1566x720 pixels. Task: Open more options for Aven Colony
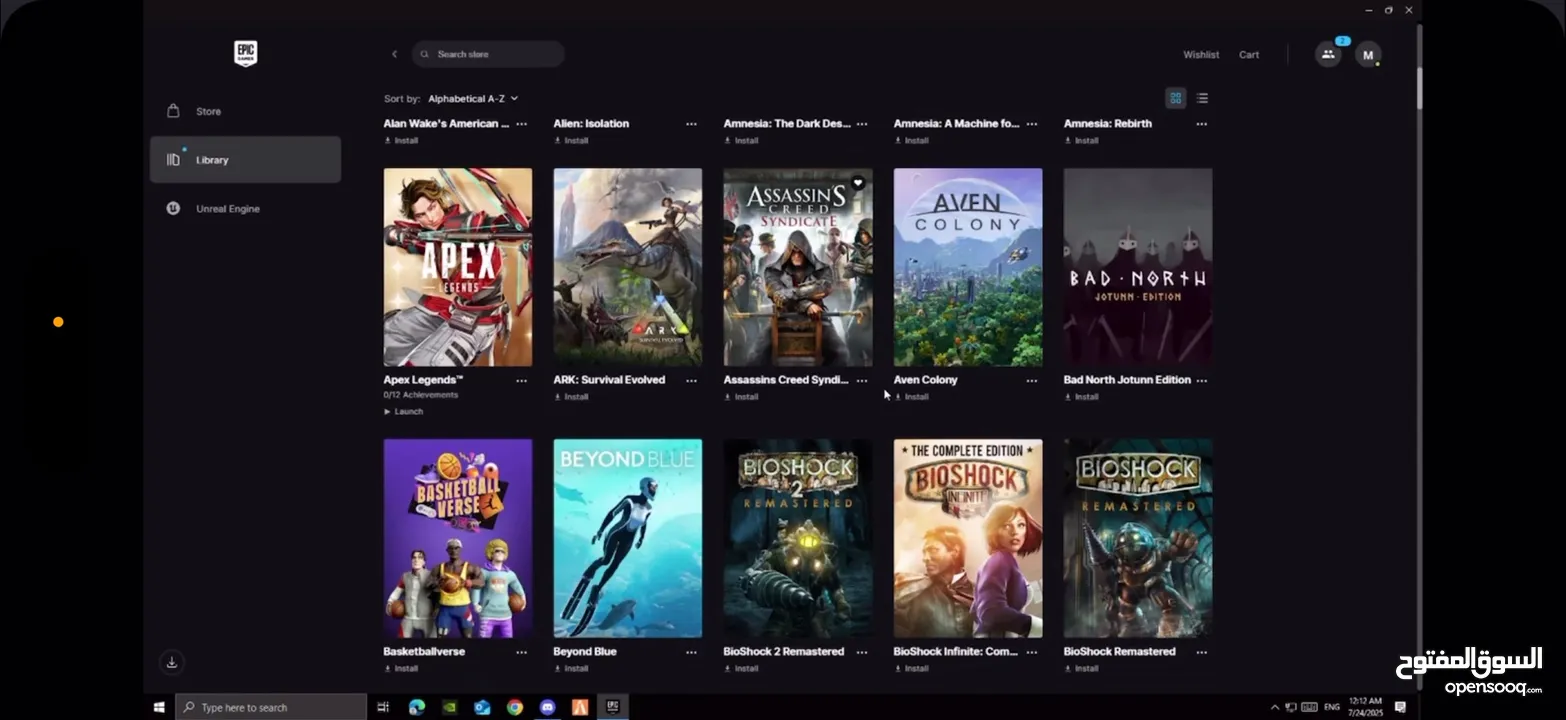1032,381
